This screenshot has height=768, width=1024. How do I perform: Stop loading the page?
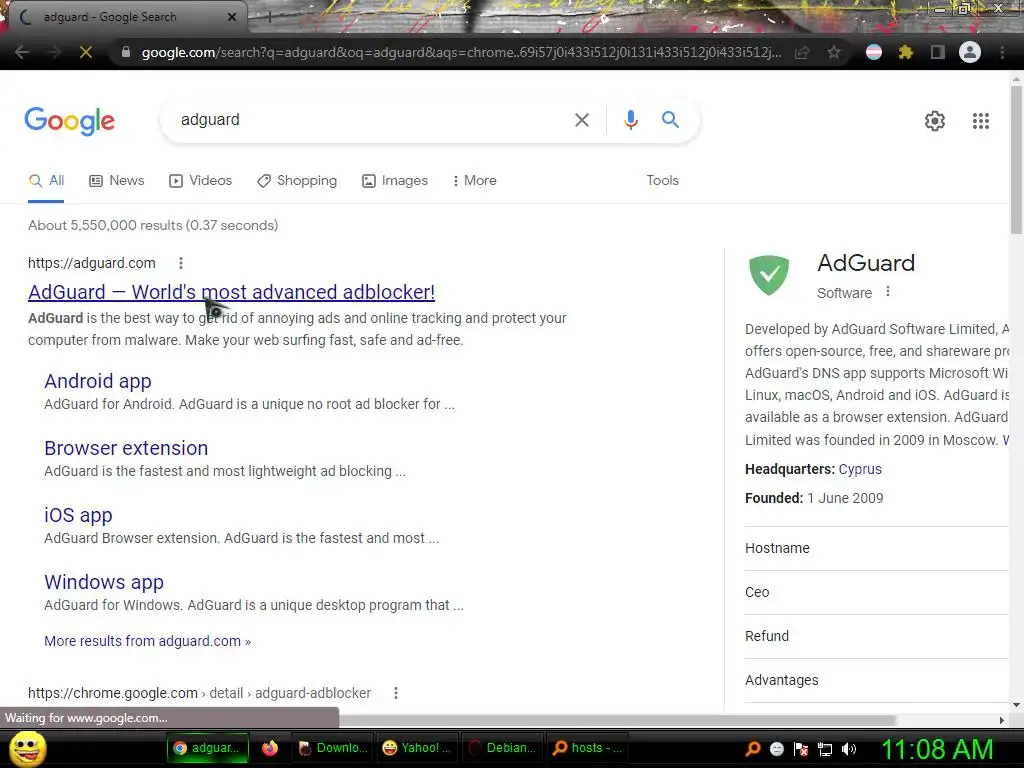point(86,52)
